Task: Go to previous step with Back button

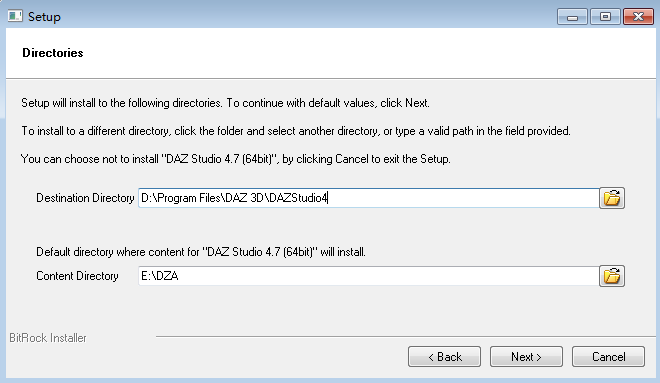Action: pos(444,357)
